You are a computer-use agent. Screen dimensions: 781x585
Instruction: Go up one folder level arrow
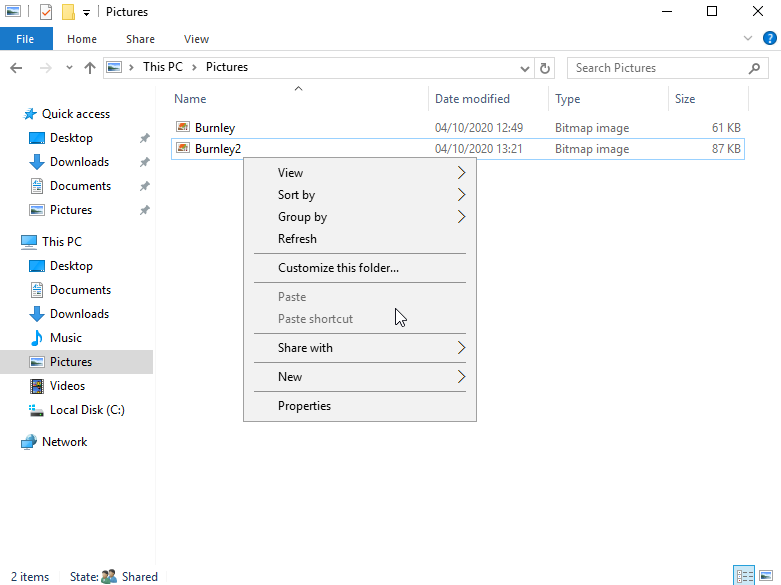click(x=90, y=68)
